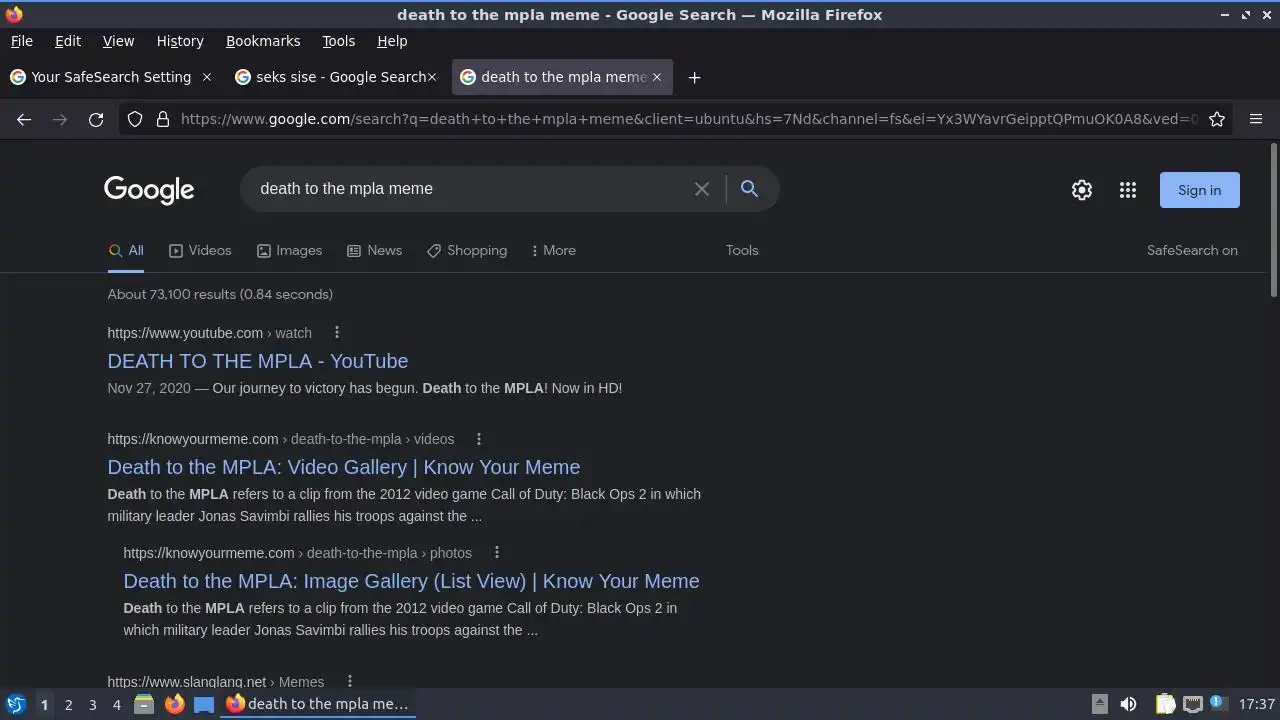Switch to workspace 3 in the pager
The image size is (1280, 720).
tap(92, 704)
